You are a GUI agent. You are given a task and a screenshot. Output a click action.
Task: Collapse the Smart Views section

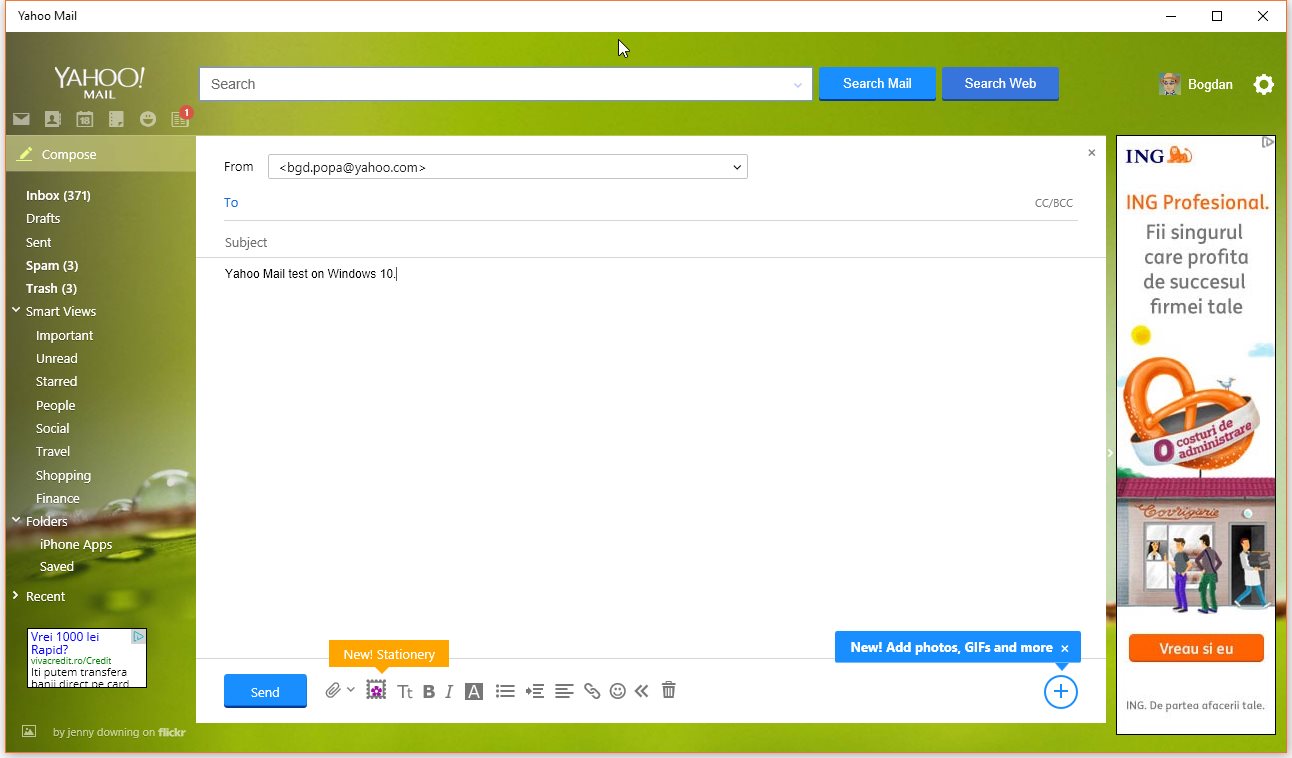pos(16,311)
